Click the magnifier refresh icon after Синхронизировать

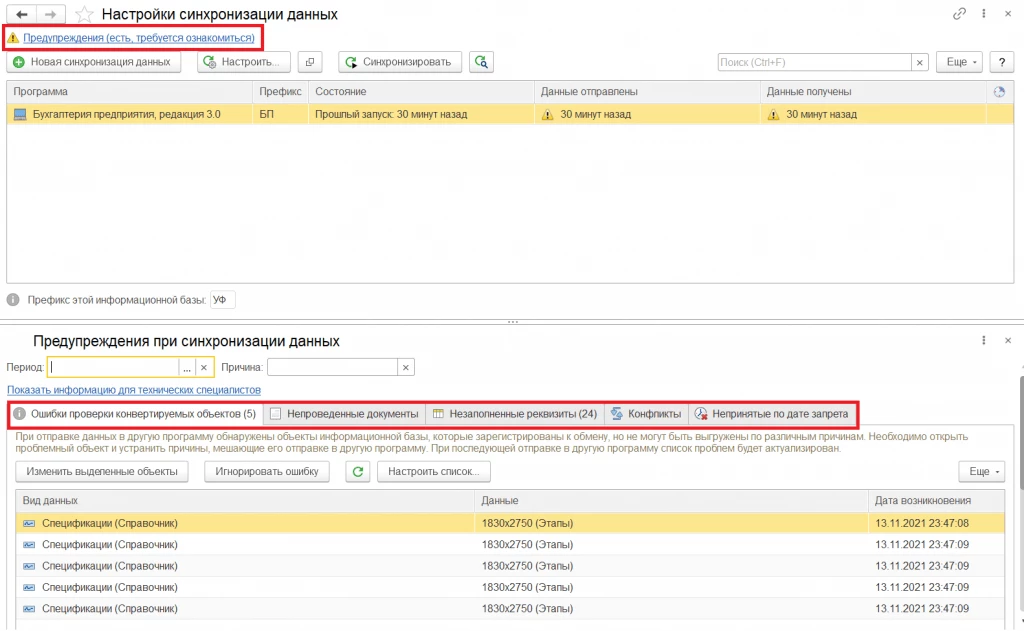coord(481,62)
